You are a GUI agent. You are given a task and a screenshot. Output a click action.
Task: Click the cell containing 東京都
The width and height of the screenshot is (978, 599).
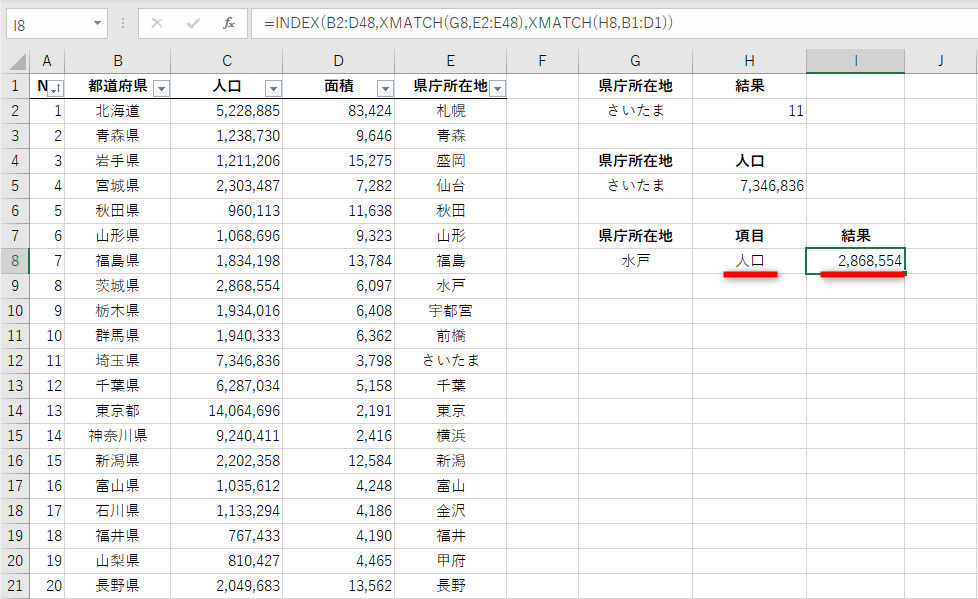click(118, 410)
